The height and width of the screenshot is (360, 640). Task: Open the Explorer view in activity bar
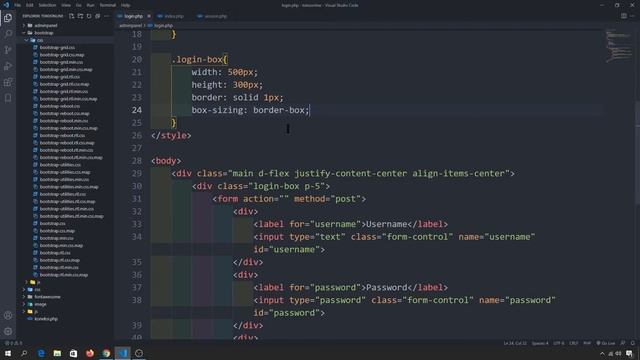pos(8,18)
